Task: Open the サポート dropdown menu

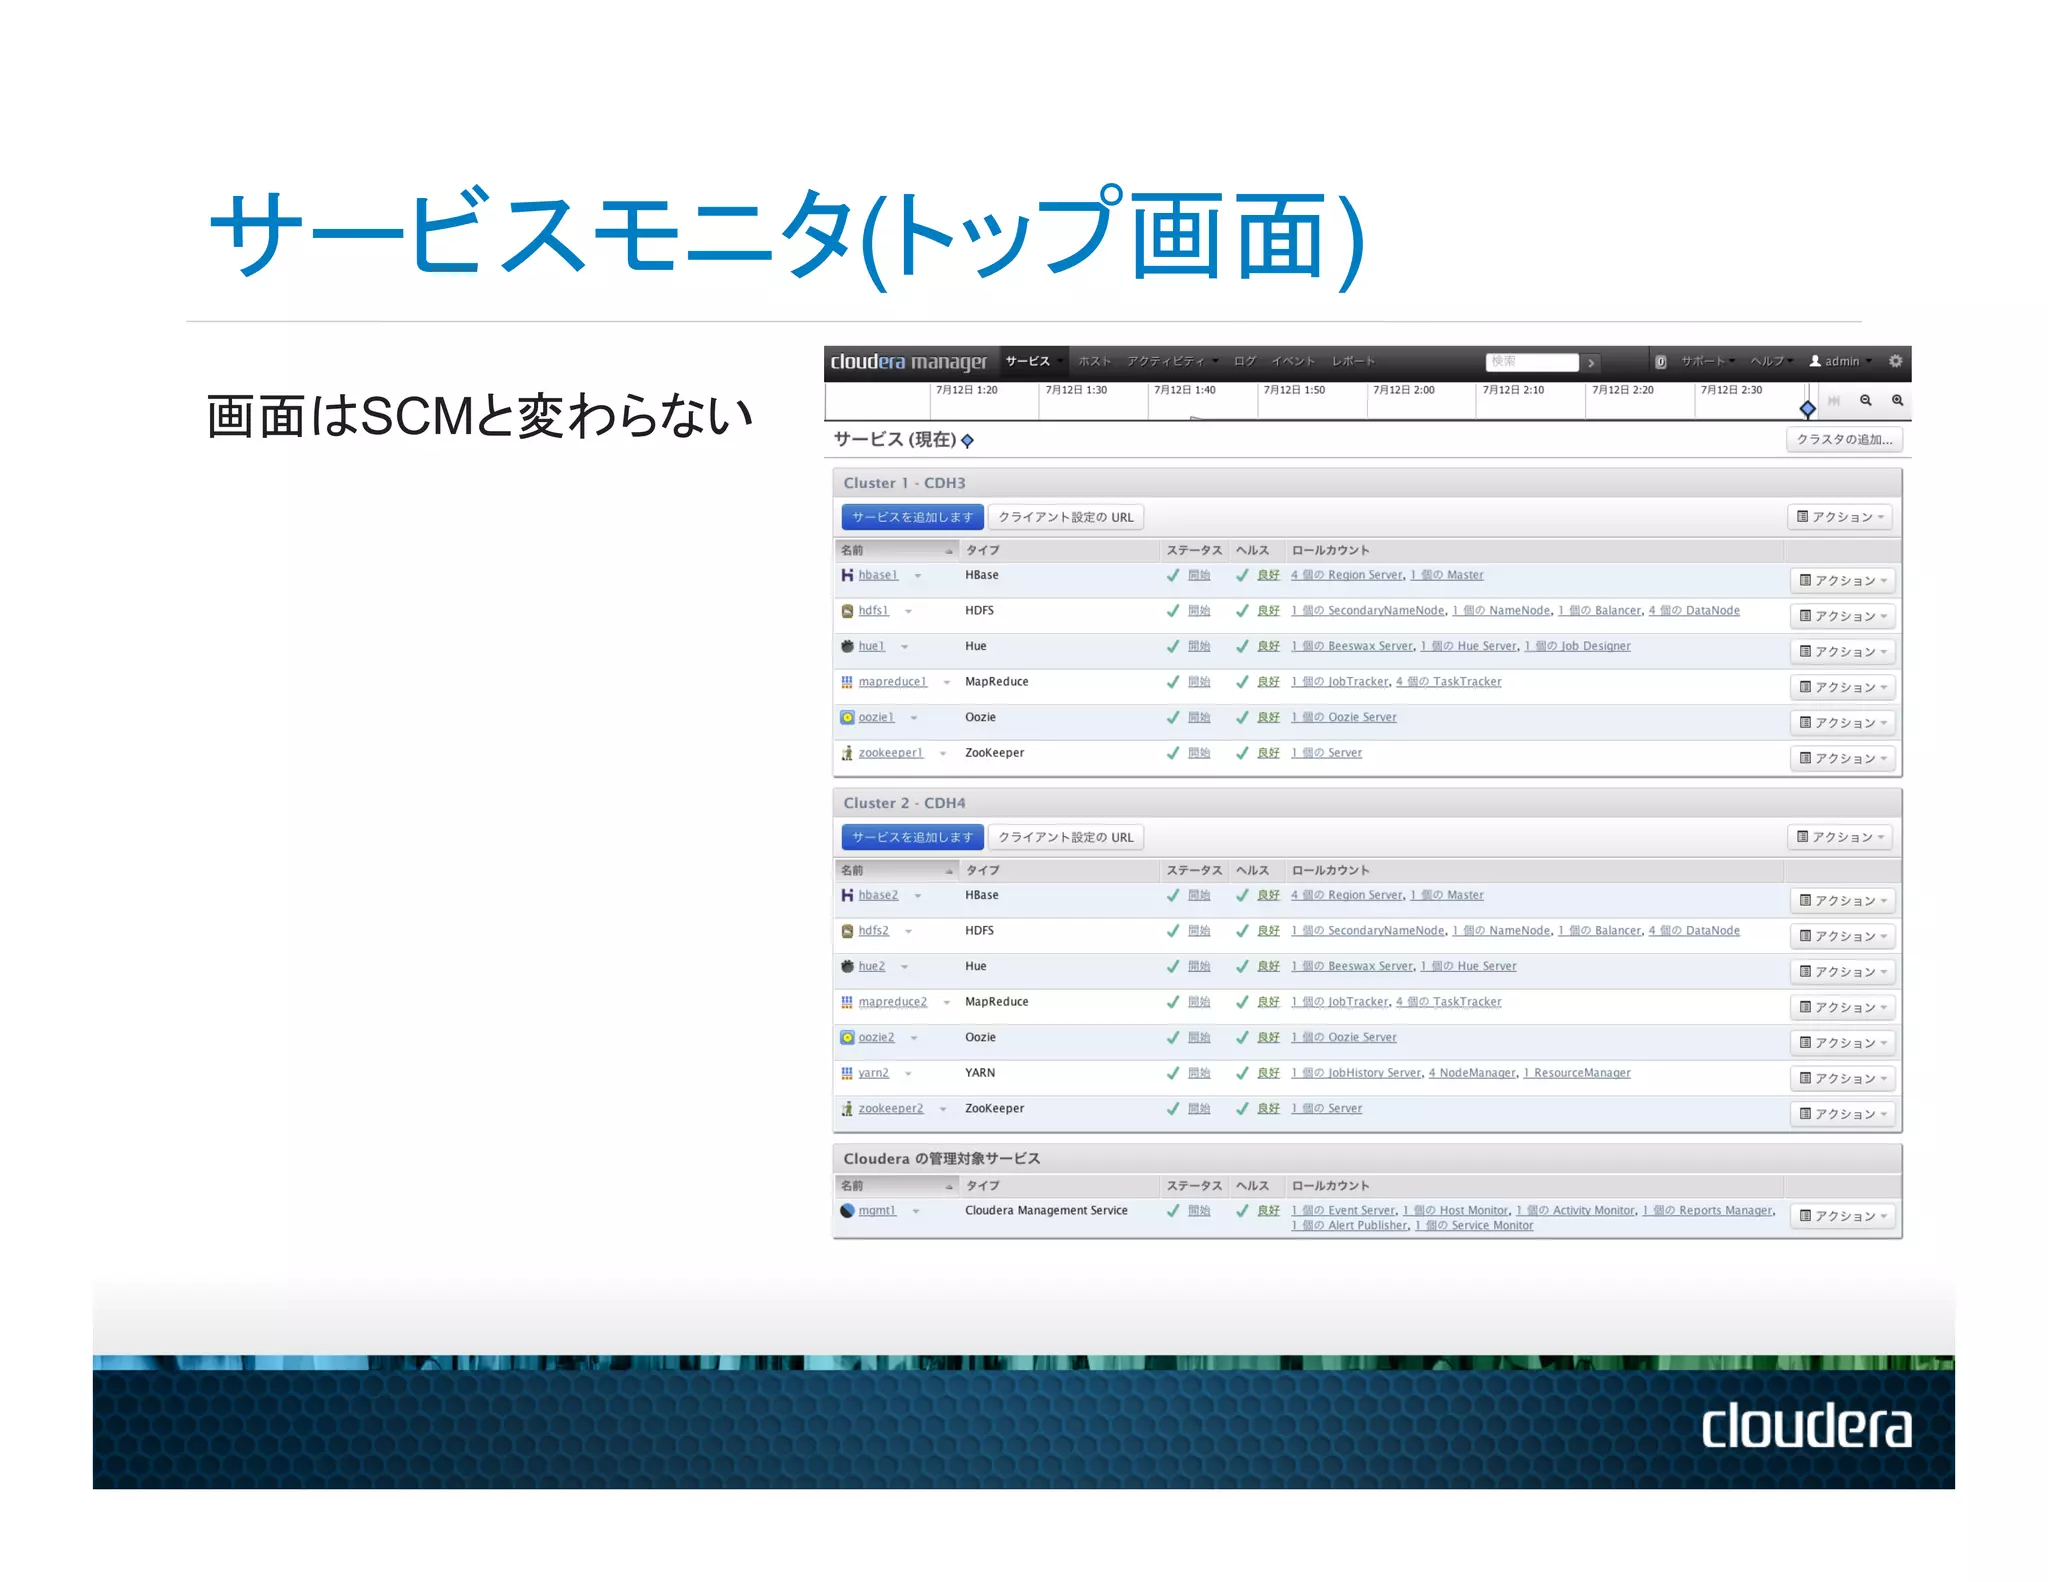Action: pyautogui.click(x=1708, y=361)
